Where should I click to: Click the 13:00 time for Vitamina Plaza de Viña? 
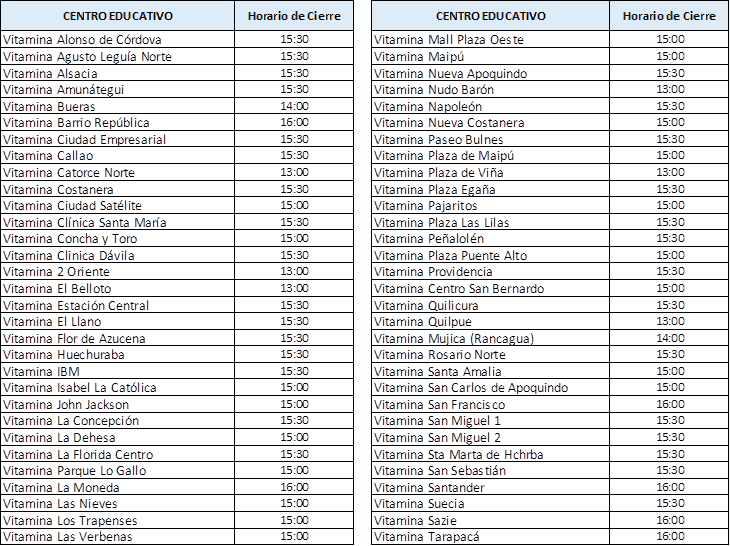(x=670, y=172)
